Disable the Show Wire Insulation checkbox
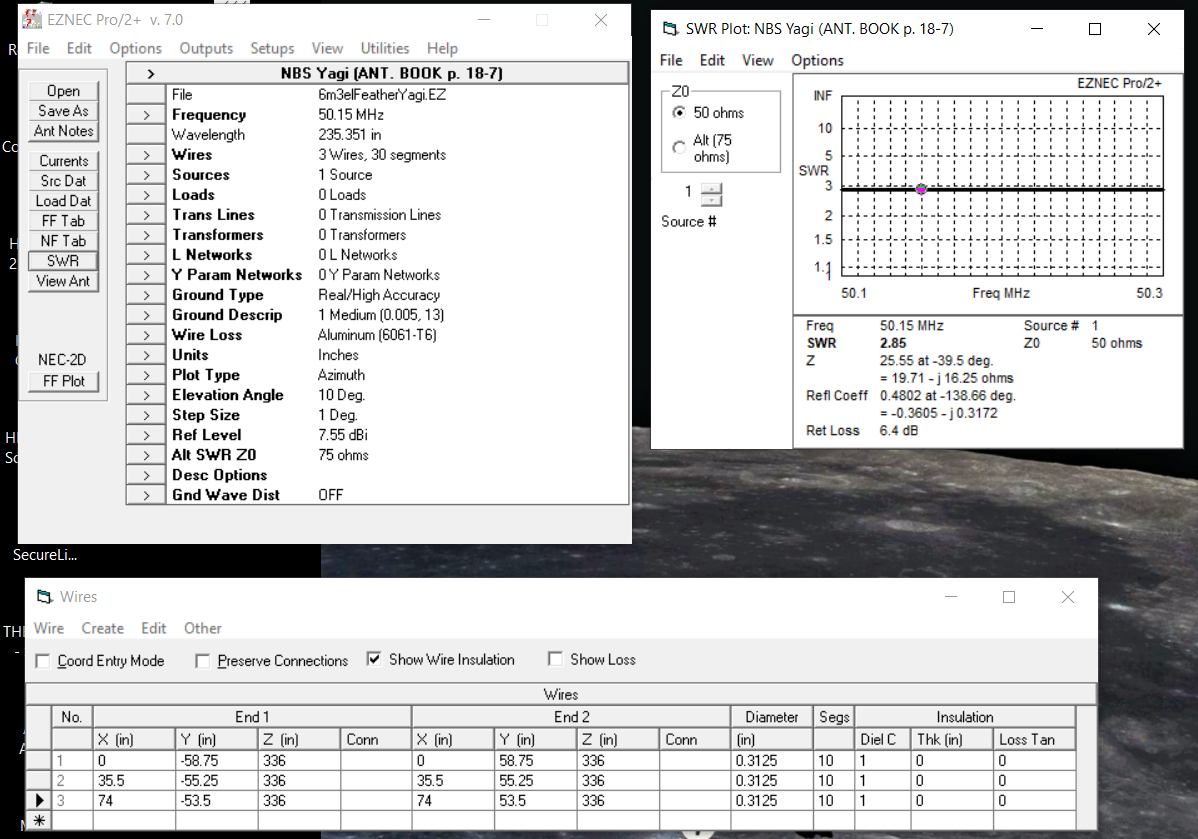 [x=374, y=659]
